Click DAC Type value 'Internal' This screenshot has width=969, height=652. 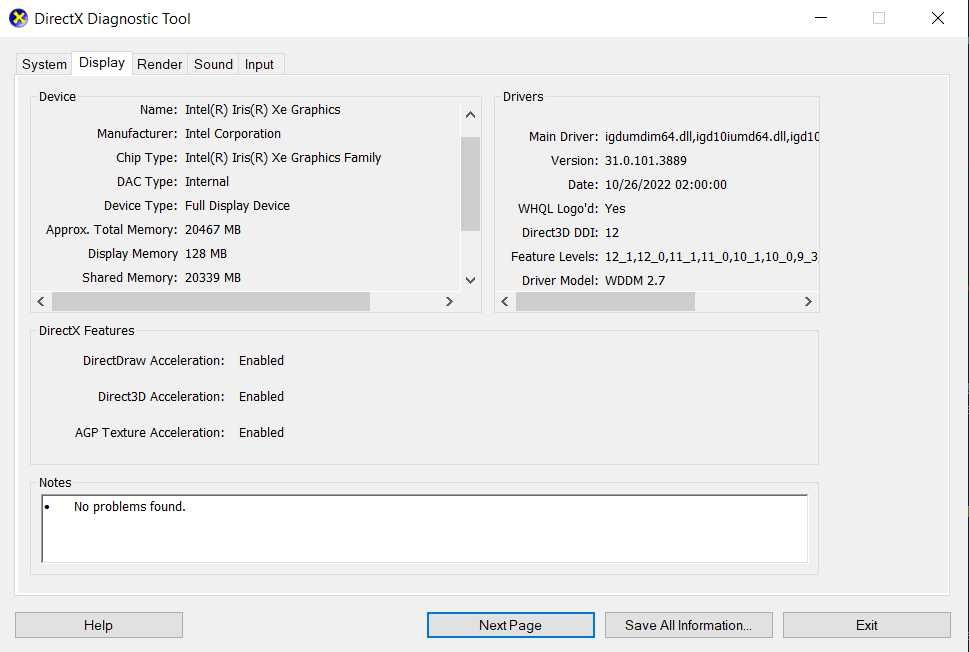point(207,182)
